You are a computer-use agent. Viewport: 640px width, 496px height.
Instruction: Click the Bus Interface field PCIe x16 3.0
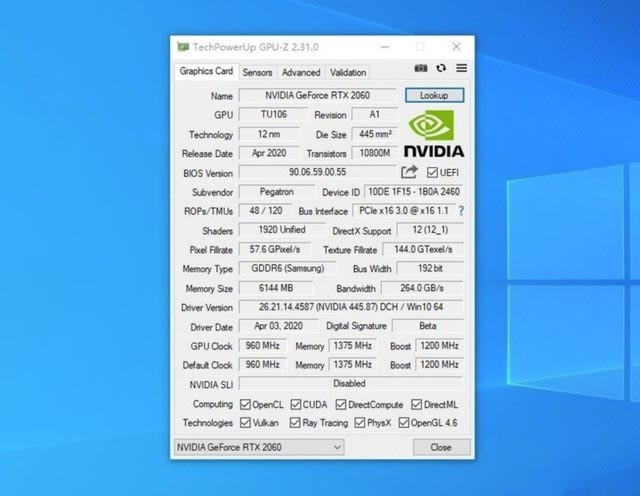pyautogui.click(x=404, y=211)
